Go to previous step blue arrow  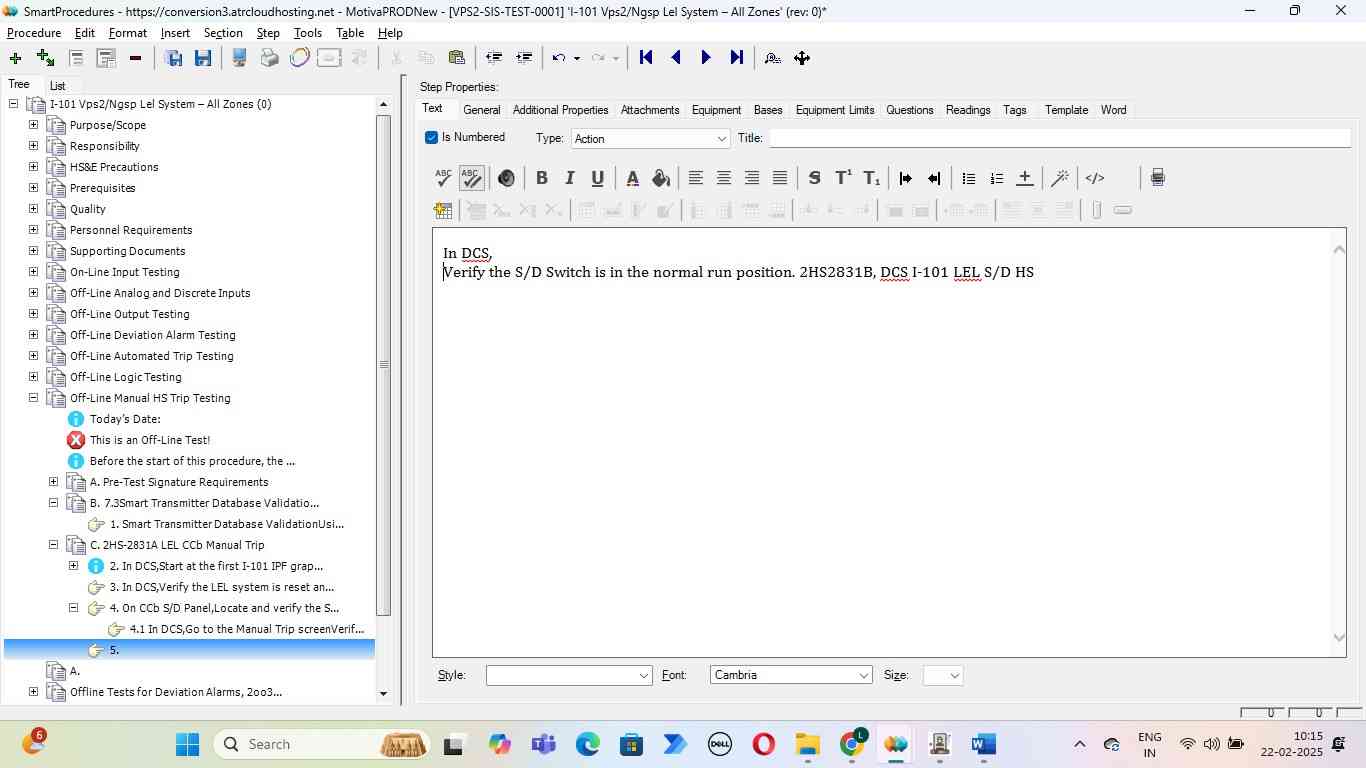coord(676,58)
